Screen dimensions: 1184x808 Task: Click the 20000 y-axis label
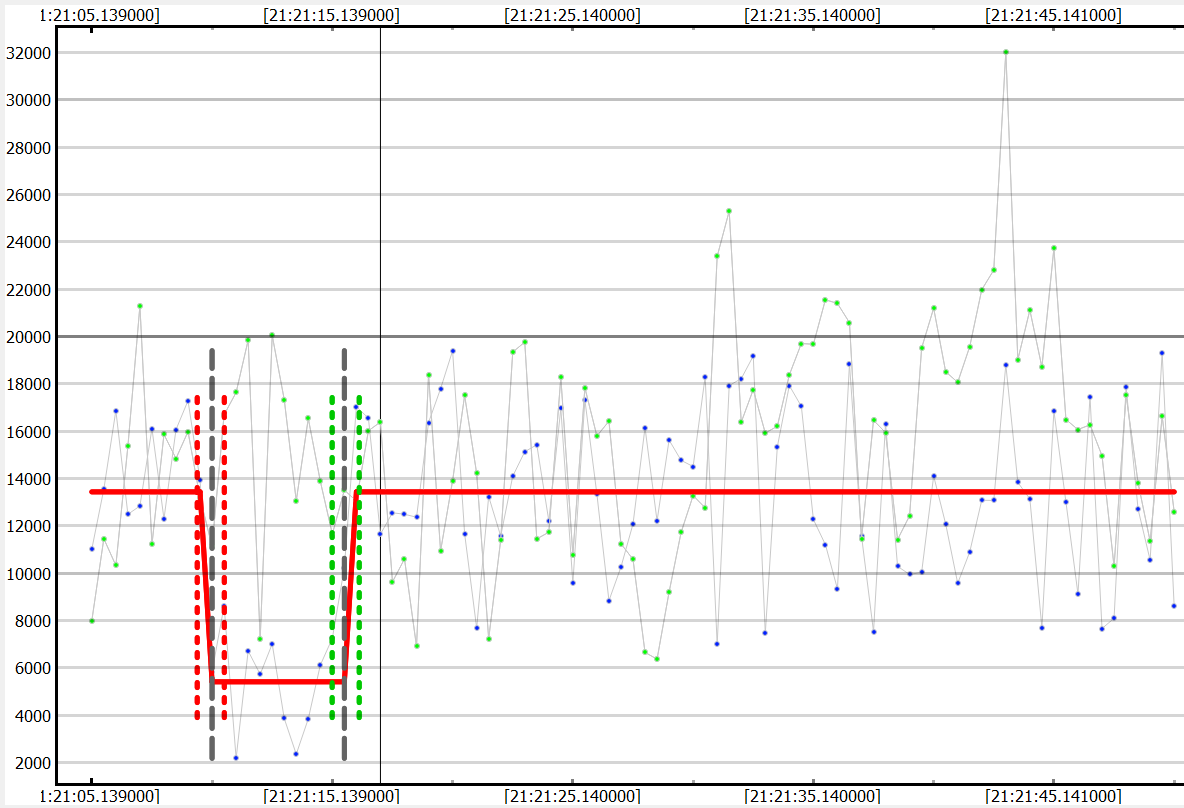click(29, 338)
